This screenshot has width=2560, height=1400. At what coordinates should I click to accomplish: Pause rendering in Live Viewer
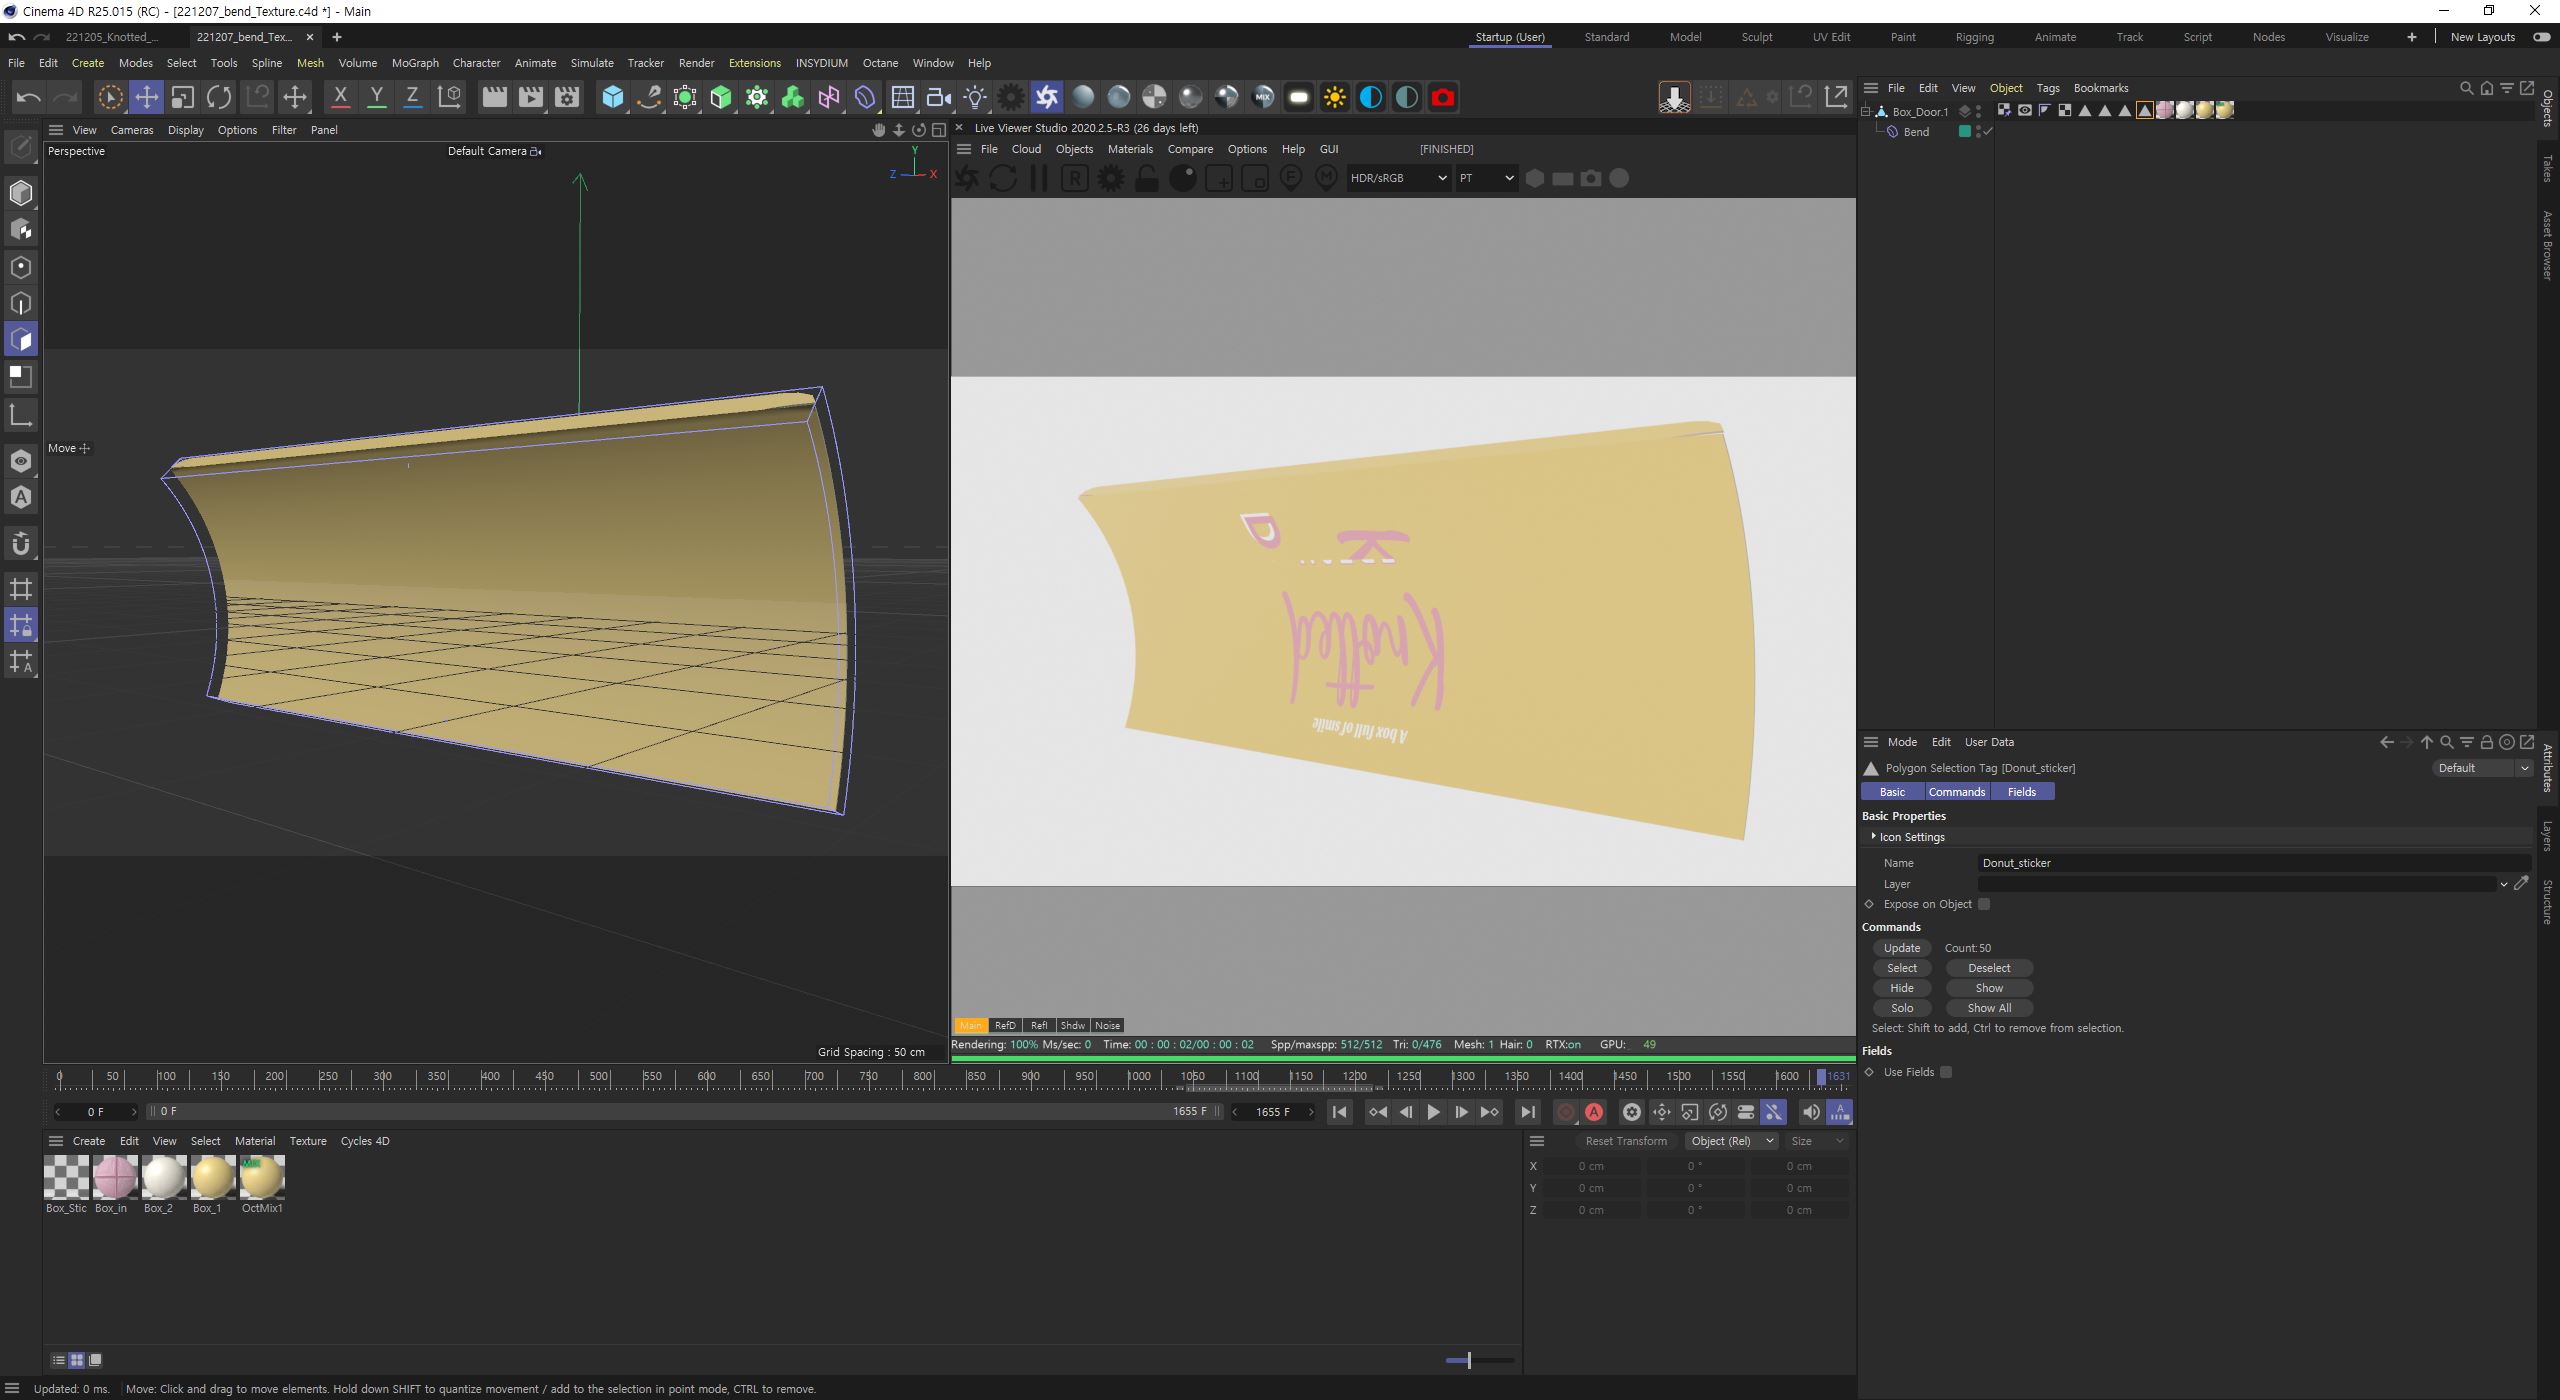click(1039, 178)
